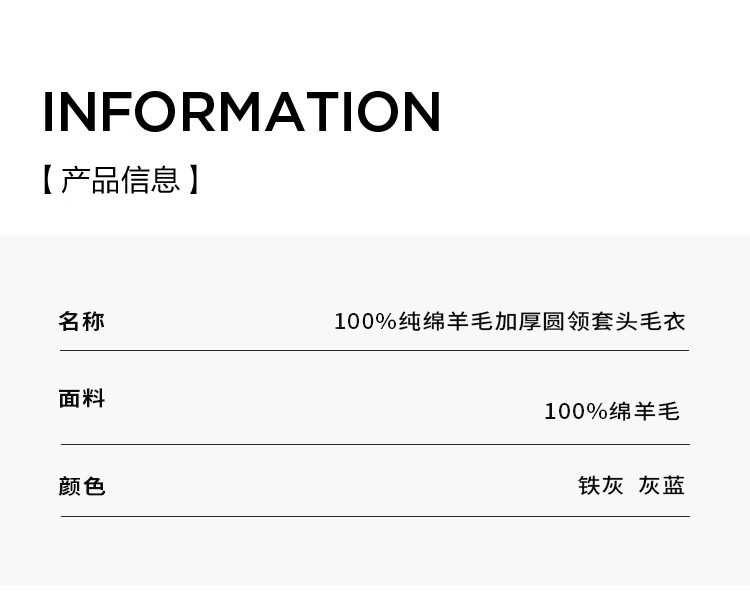Choose the 铁灰 color option

(x=601, y=486)
